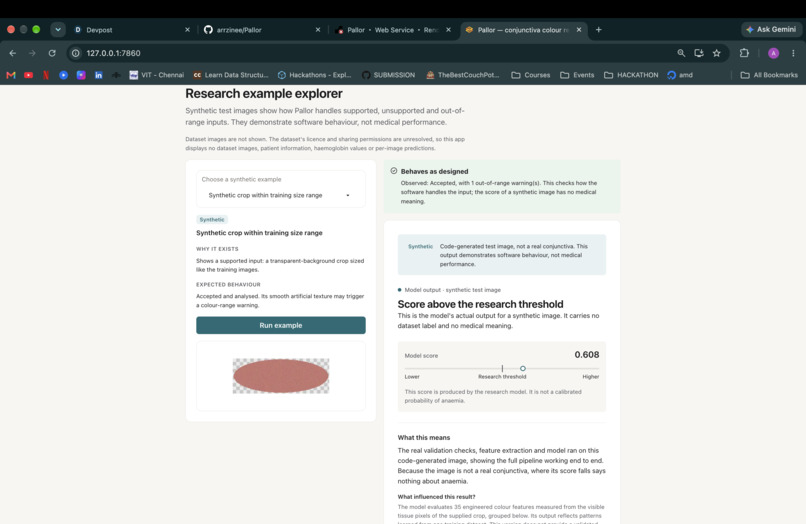Open the blue play-circle bookmark icon
The image size is (806, 524).
[63, 75]
